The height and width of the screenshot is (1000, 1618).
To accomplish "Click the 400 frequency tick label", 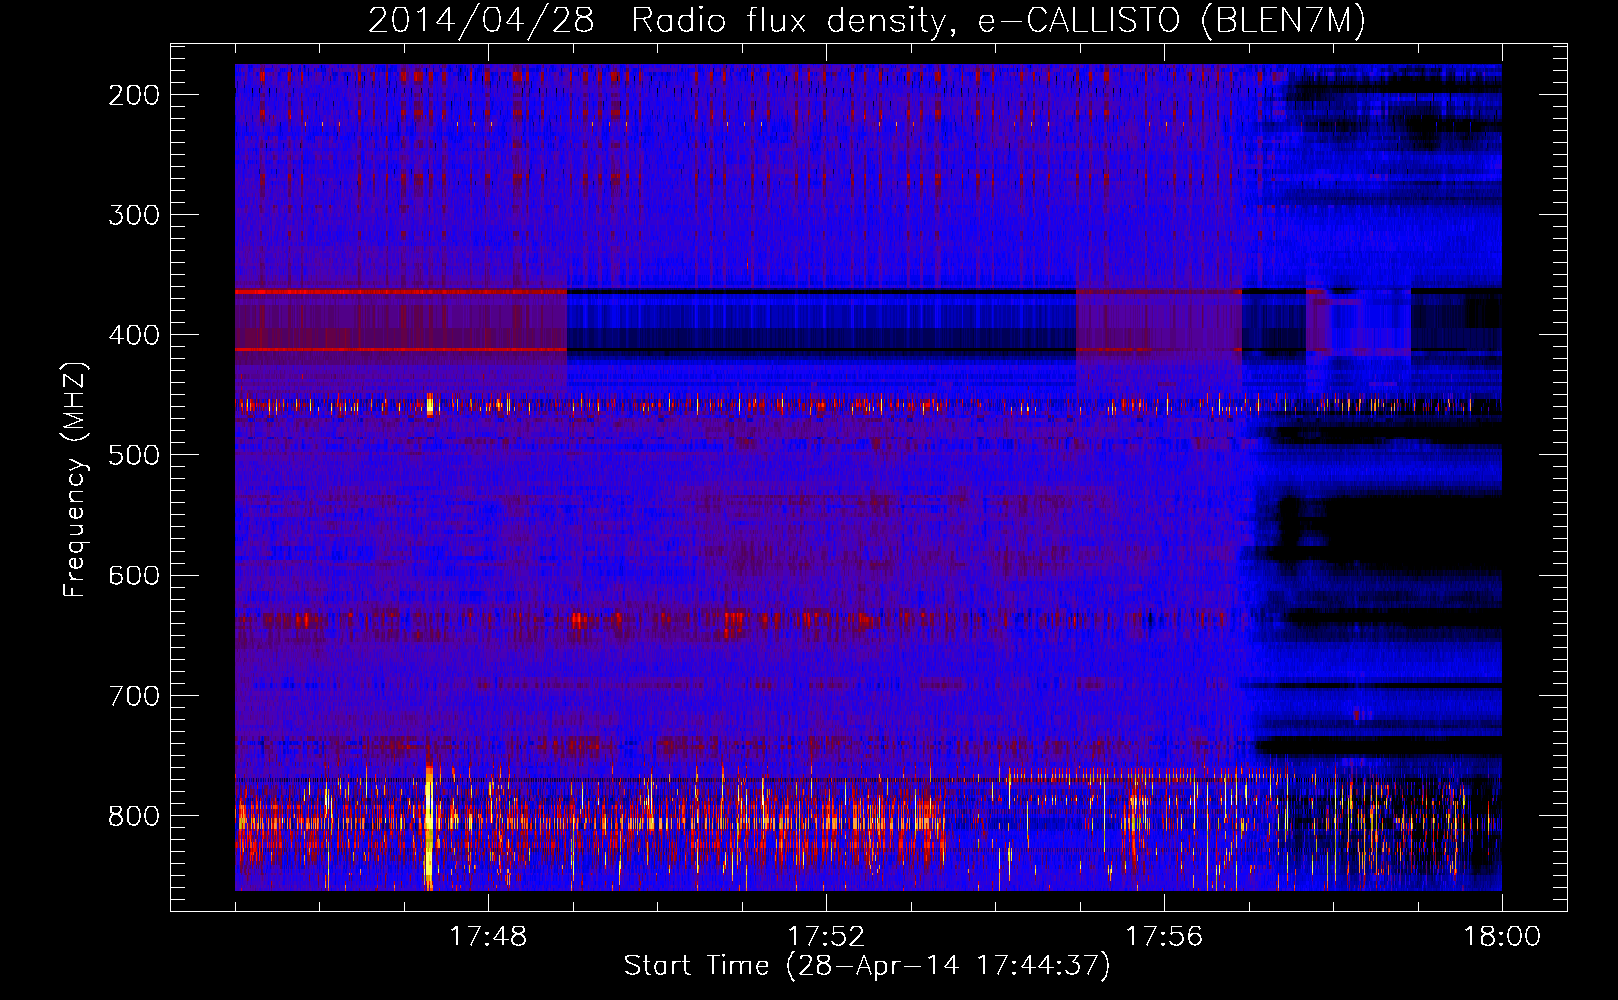I will click(x=134, y=335).
